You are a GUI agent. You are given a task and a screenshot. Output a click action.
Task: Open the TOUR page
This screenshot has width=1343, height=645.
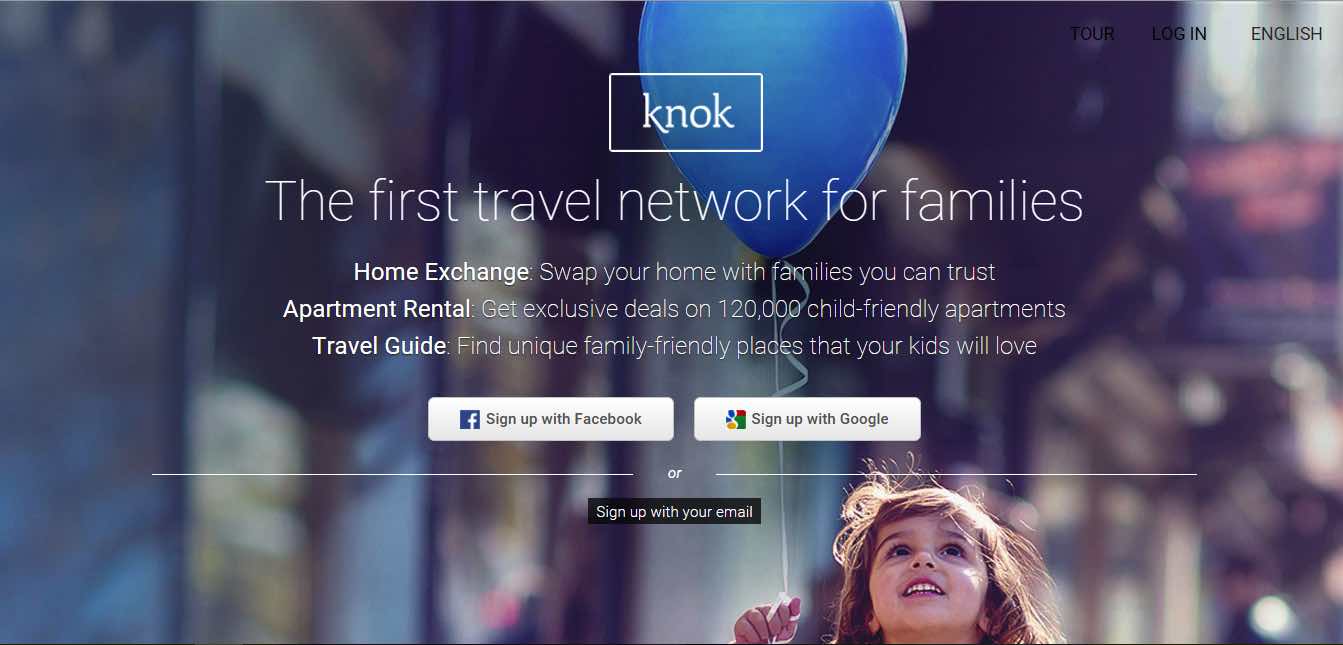[1092, 34]
